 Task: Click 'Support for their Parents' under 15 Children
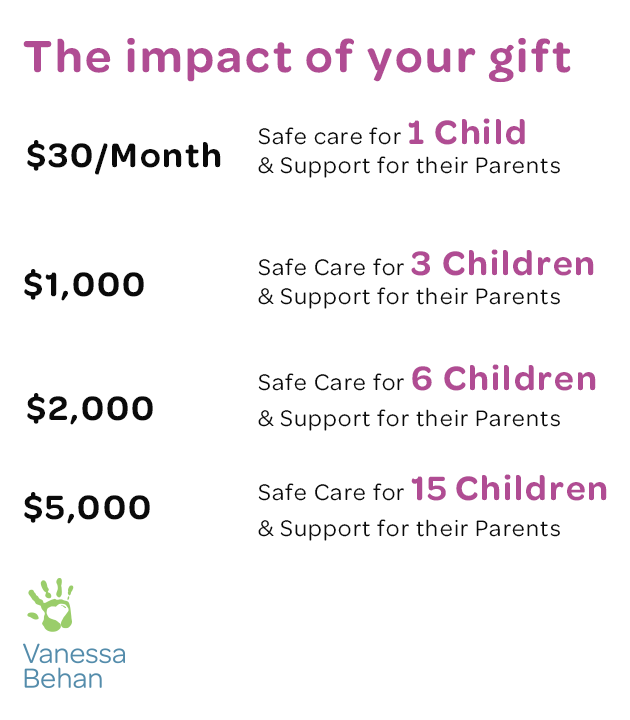click(420, 529)
